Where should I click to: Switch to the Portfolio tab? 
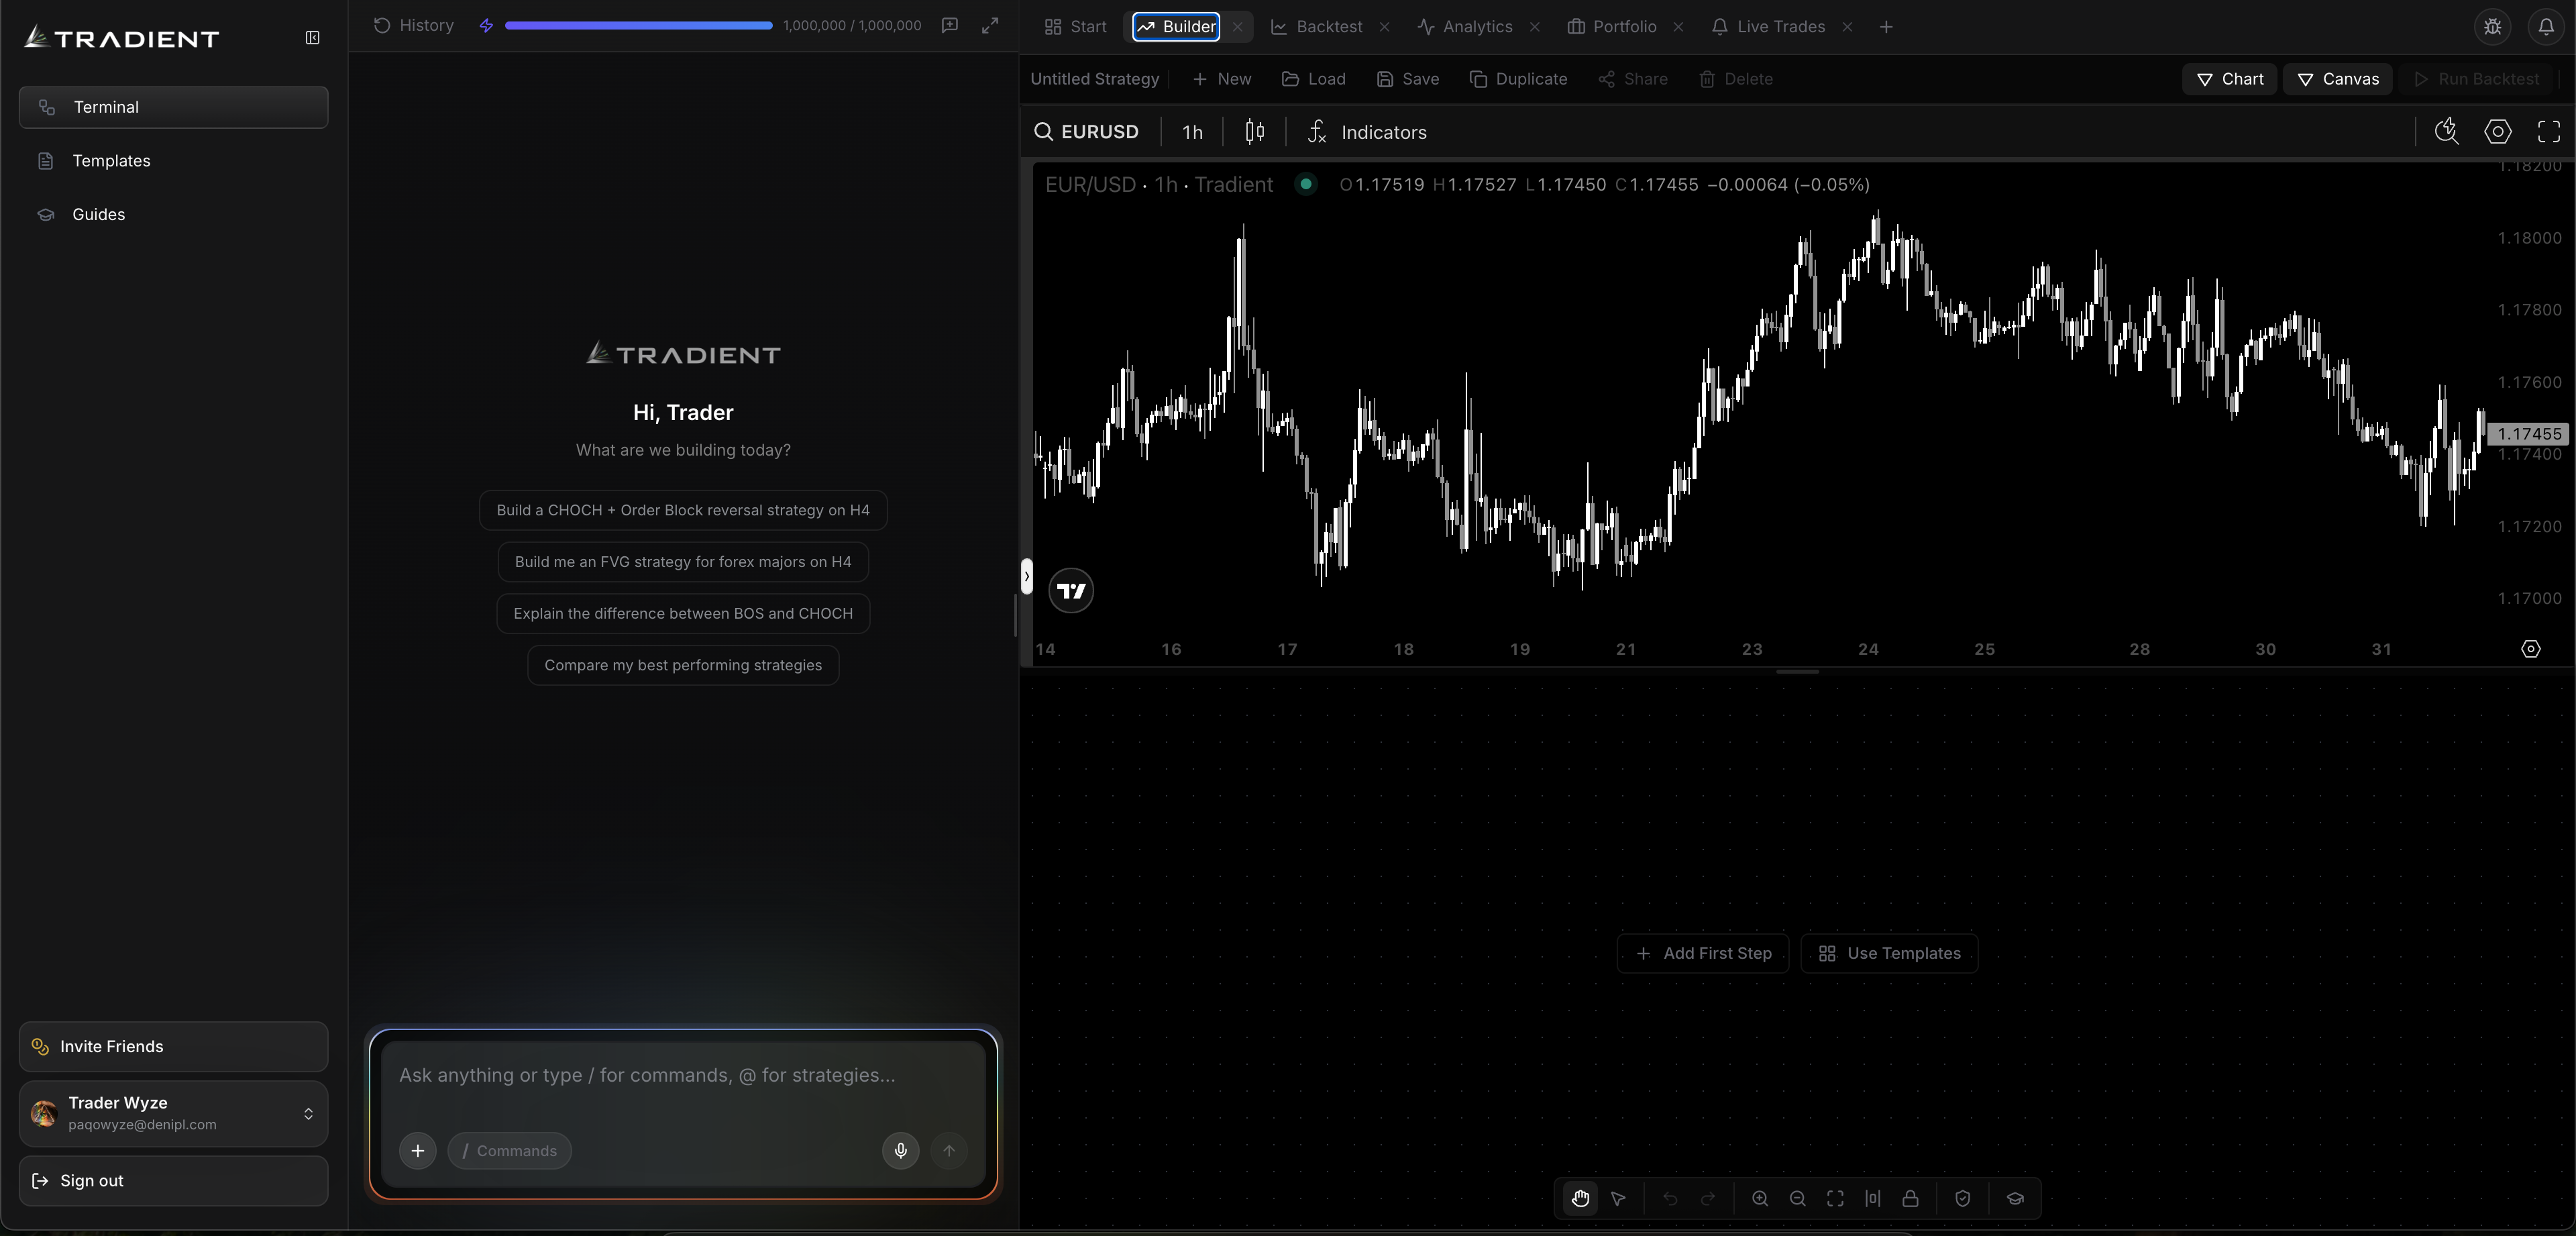(1612, 27)
